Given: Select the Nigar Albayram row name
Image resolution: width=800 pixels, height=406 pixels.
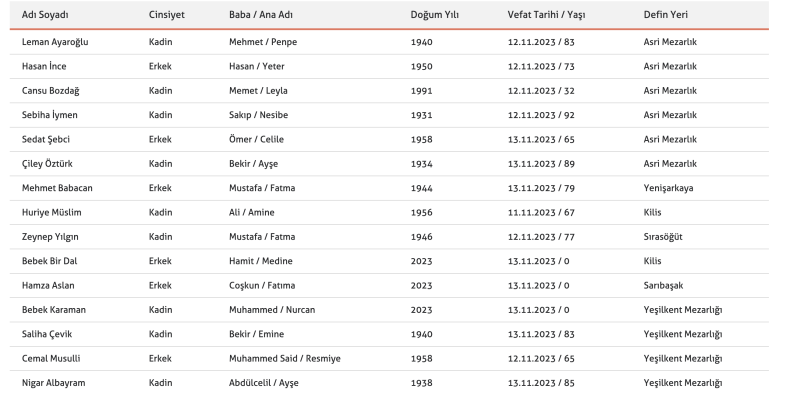Looking at the screenshot, I should pyautogui.click(x=54, y=383).
